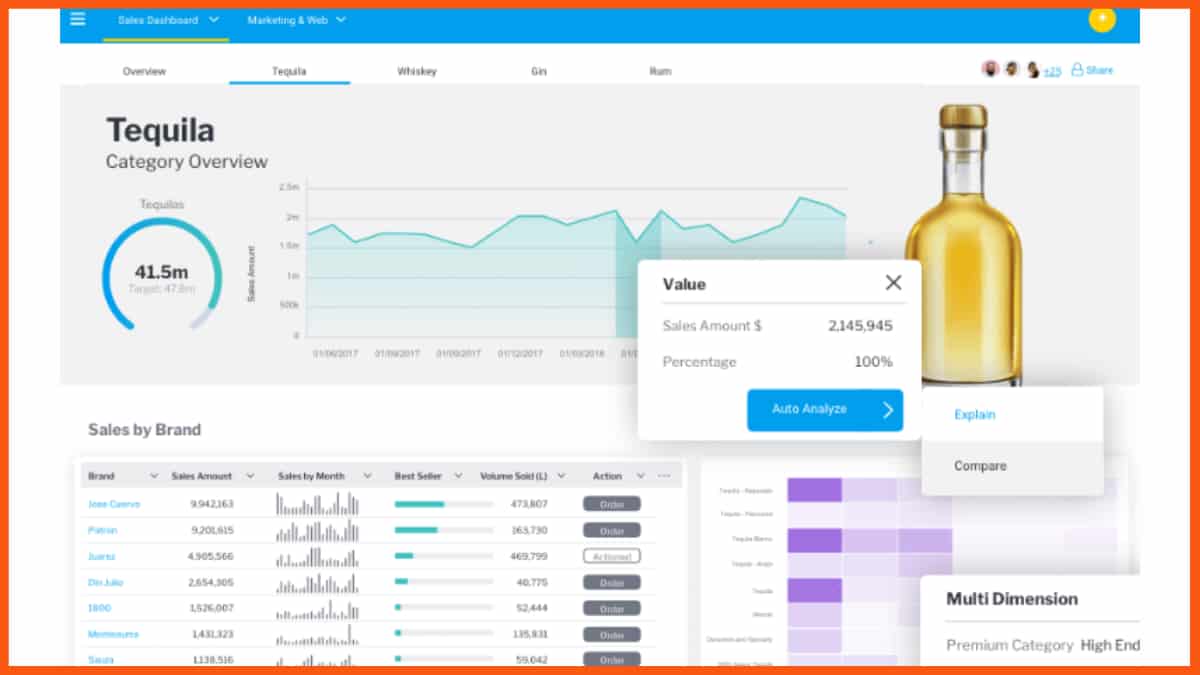Click the first collaborator avatar
1200x675 pixels.
click(x=990, y=69)
